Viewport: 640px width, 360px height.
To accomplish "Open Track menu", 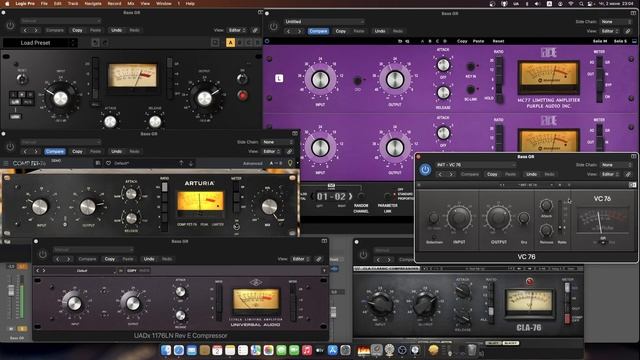I will (x=73, y=4).
